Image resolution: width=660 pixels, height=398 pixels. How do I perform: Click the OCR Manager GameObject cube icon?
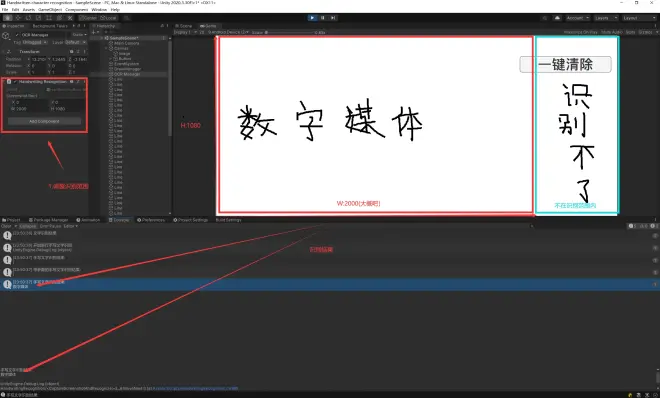pyautogui.click(x=6, y=36)
